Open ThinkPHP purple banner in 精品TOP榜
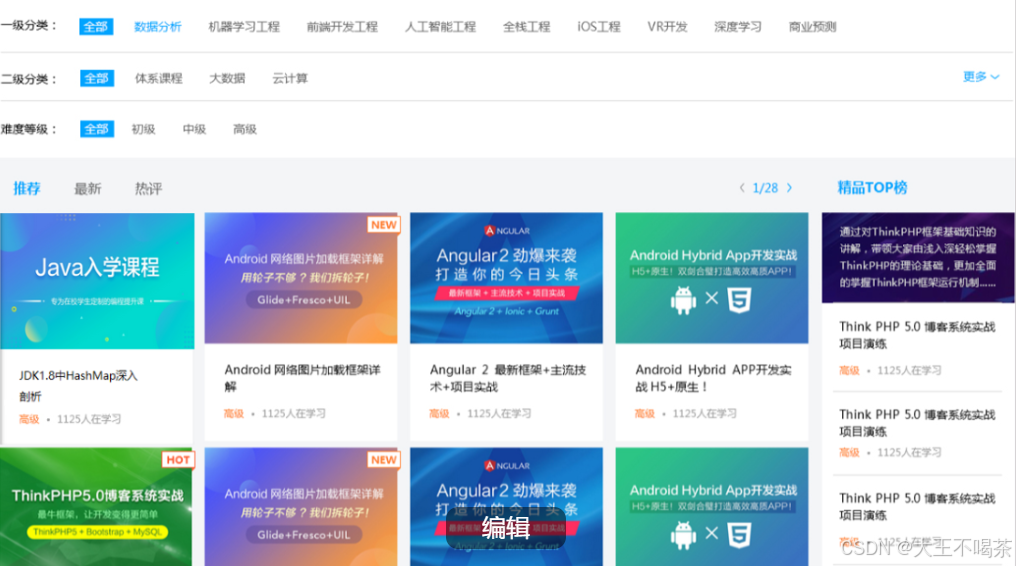Image resolution: width=1016 pixels, height=566 pixels. 918,258
